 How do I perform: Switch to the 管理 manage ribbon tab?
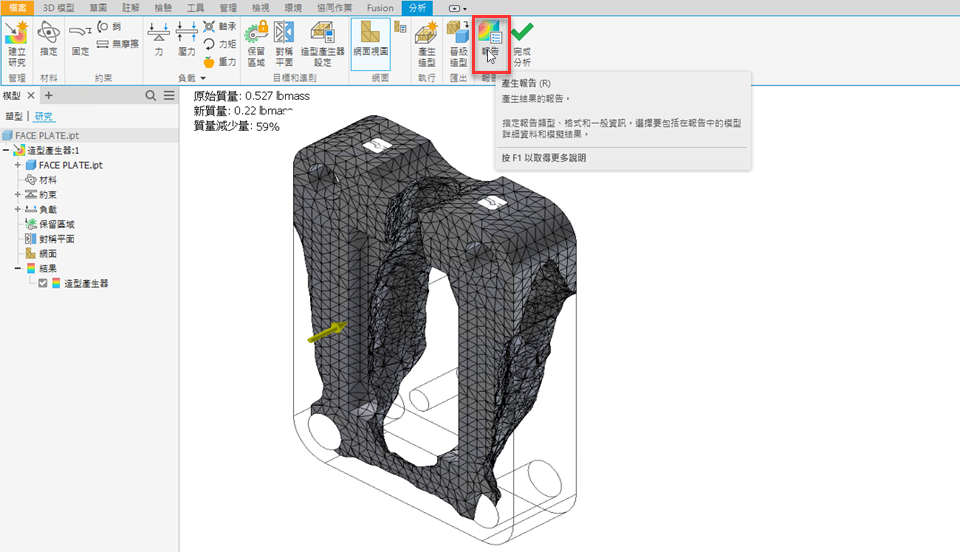click(x=228, y=8)
